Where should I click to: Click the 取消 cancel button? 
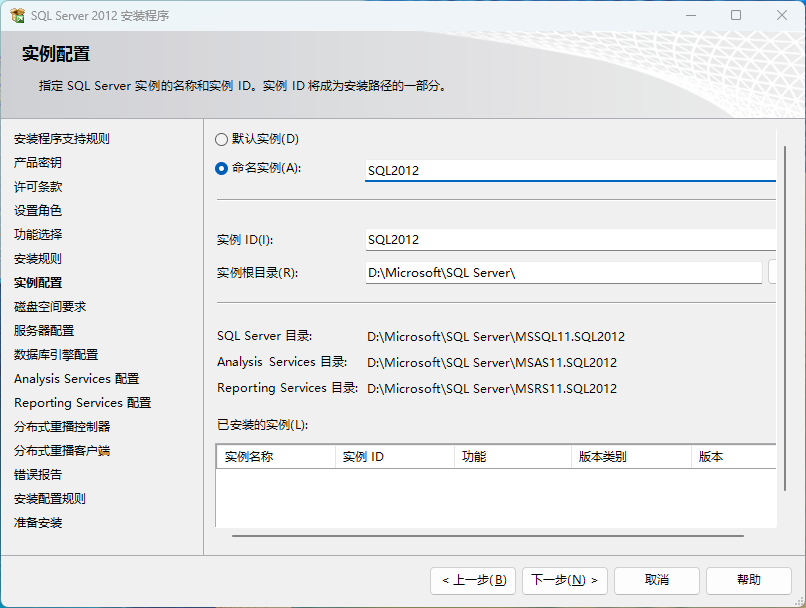pos(657,581)
